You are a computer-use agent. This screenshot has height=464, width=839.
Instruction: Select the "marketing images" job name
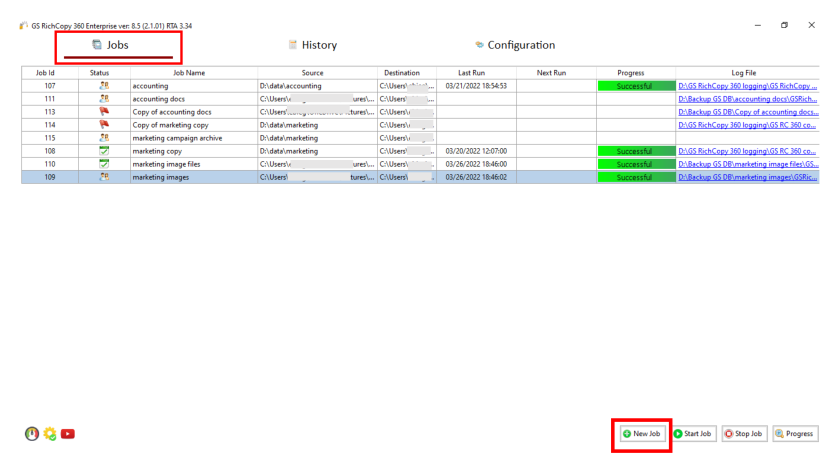pos(161,177)
